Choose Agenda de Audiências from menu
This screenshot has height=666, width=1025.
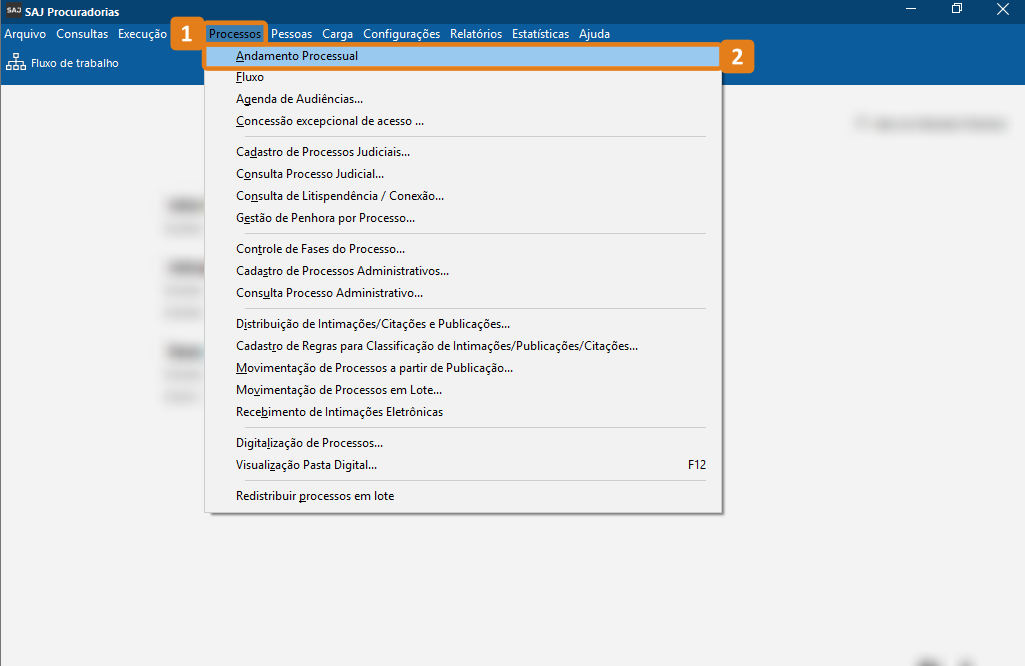pyautogui.click(x=299, y=99)
